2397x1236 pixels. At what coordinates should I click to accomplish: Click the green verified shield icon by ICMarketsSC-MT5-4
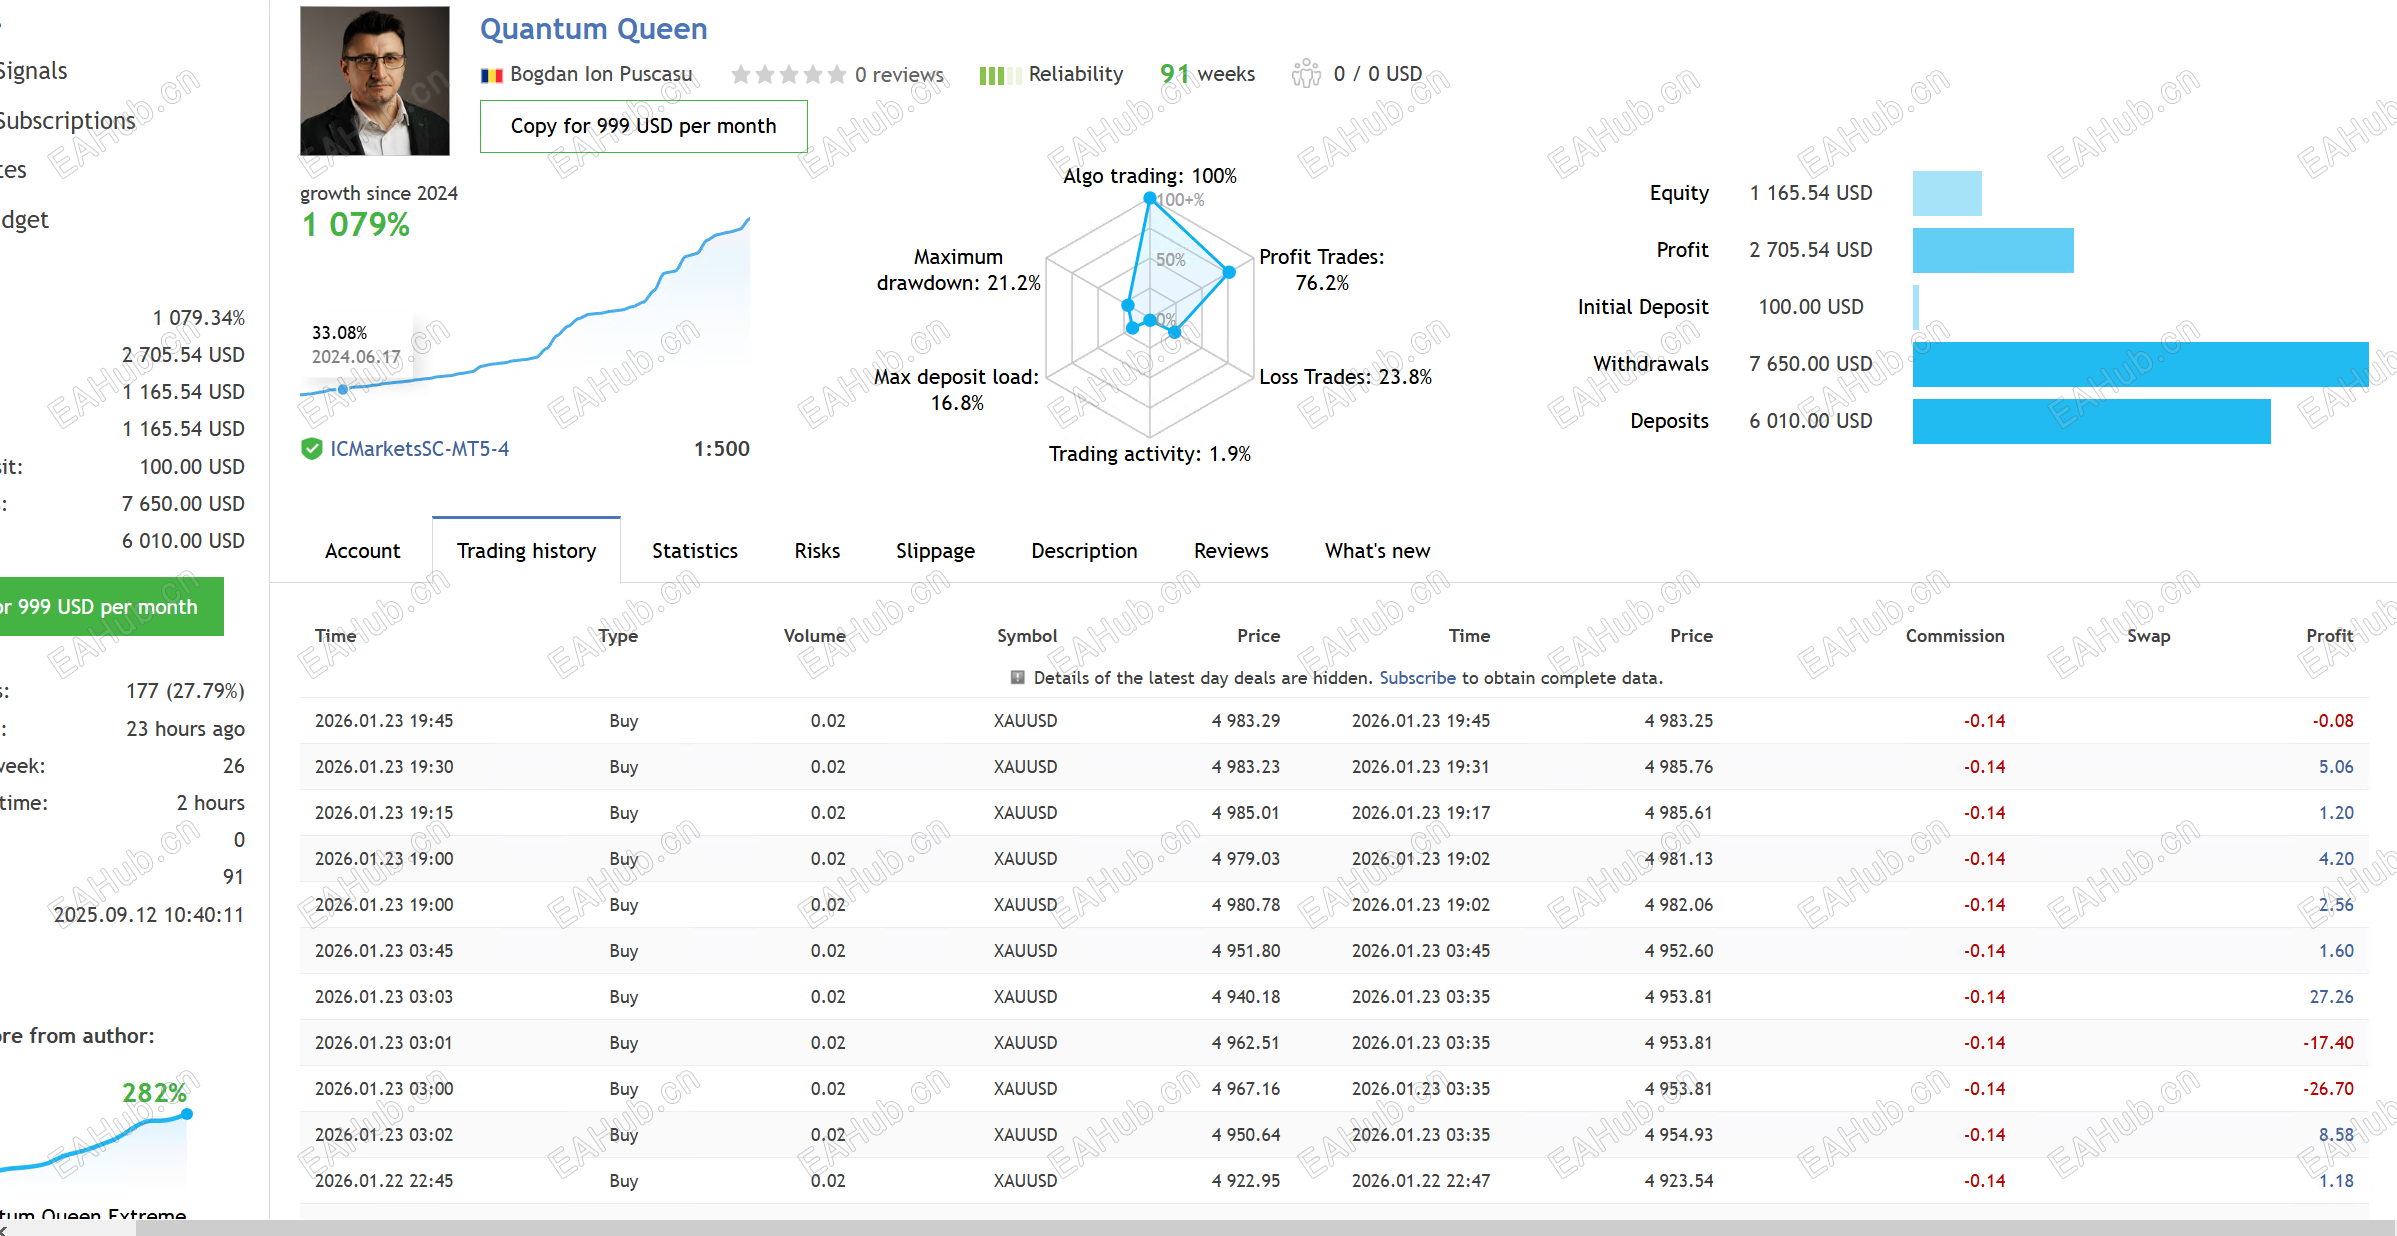coord(311,449)
